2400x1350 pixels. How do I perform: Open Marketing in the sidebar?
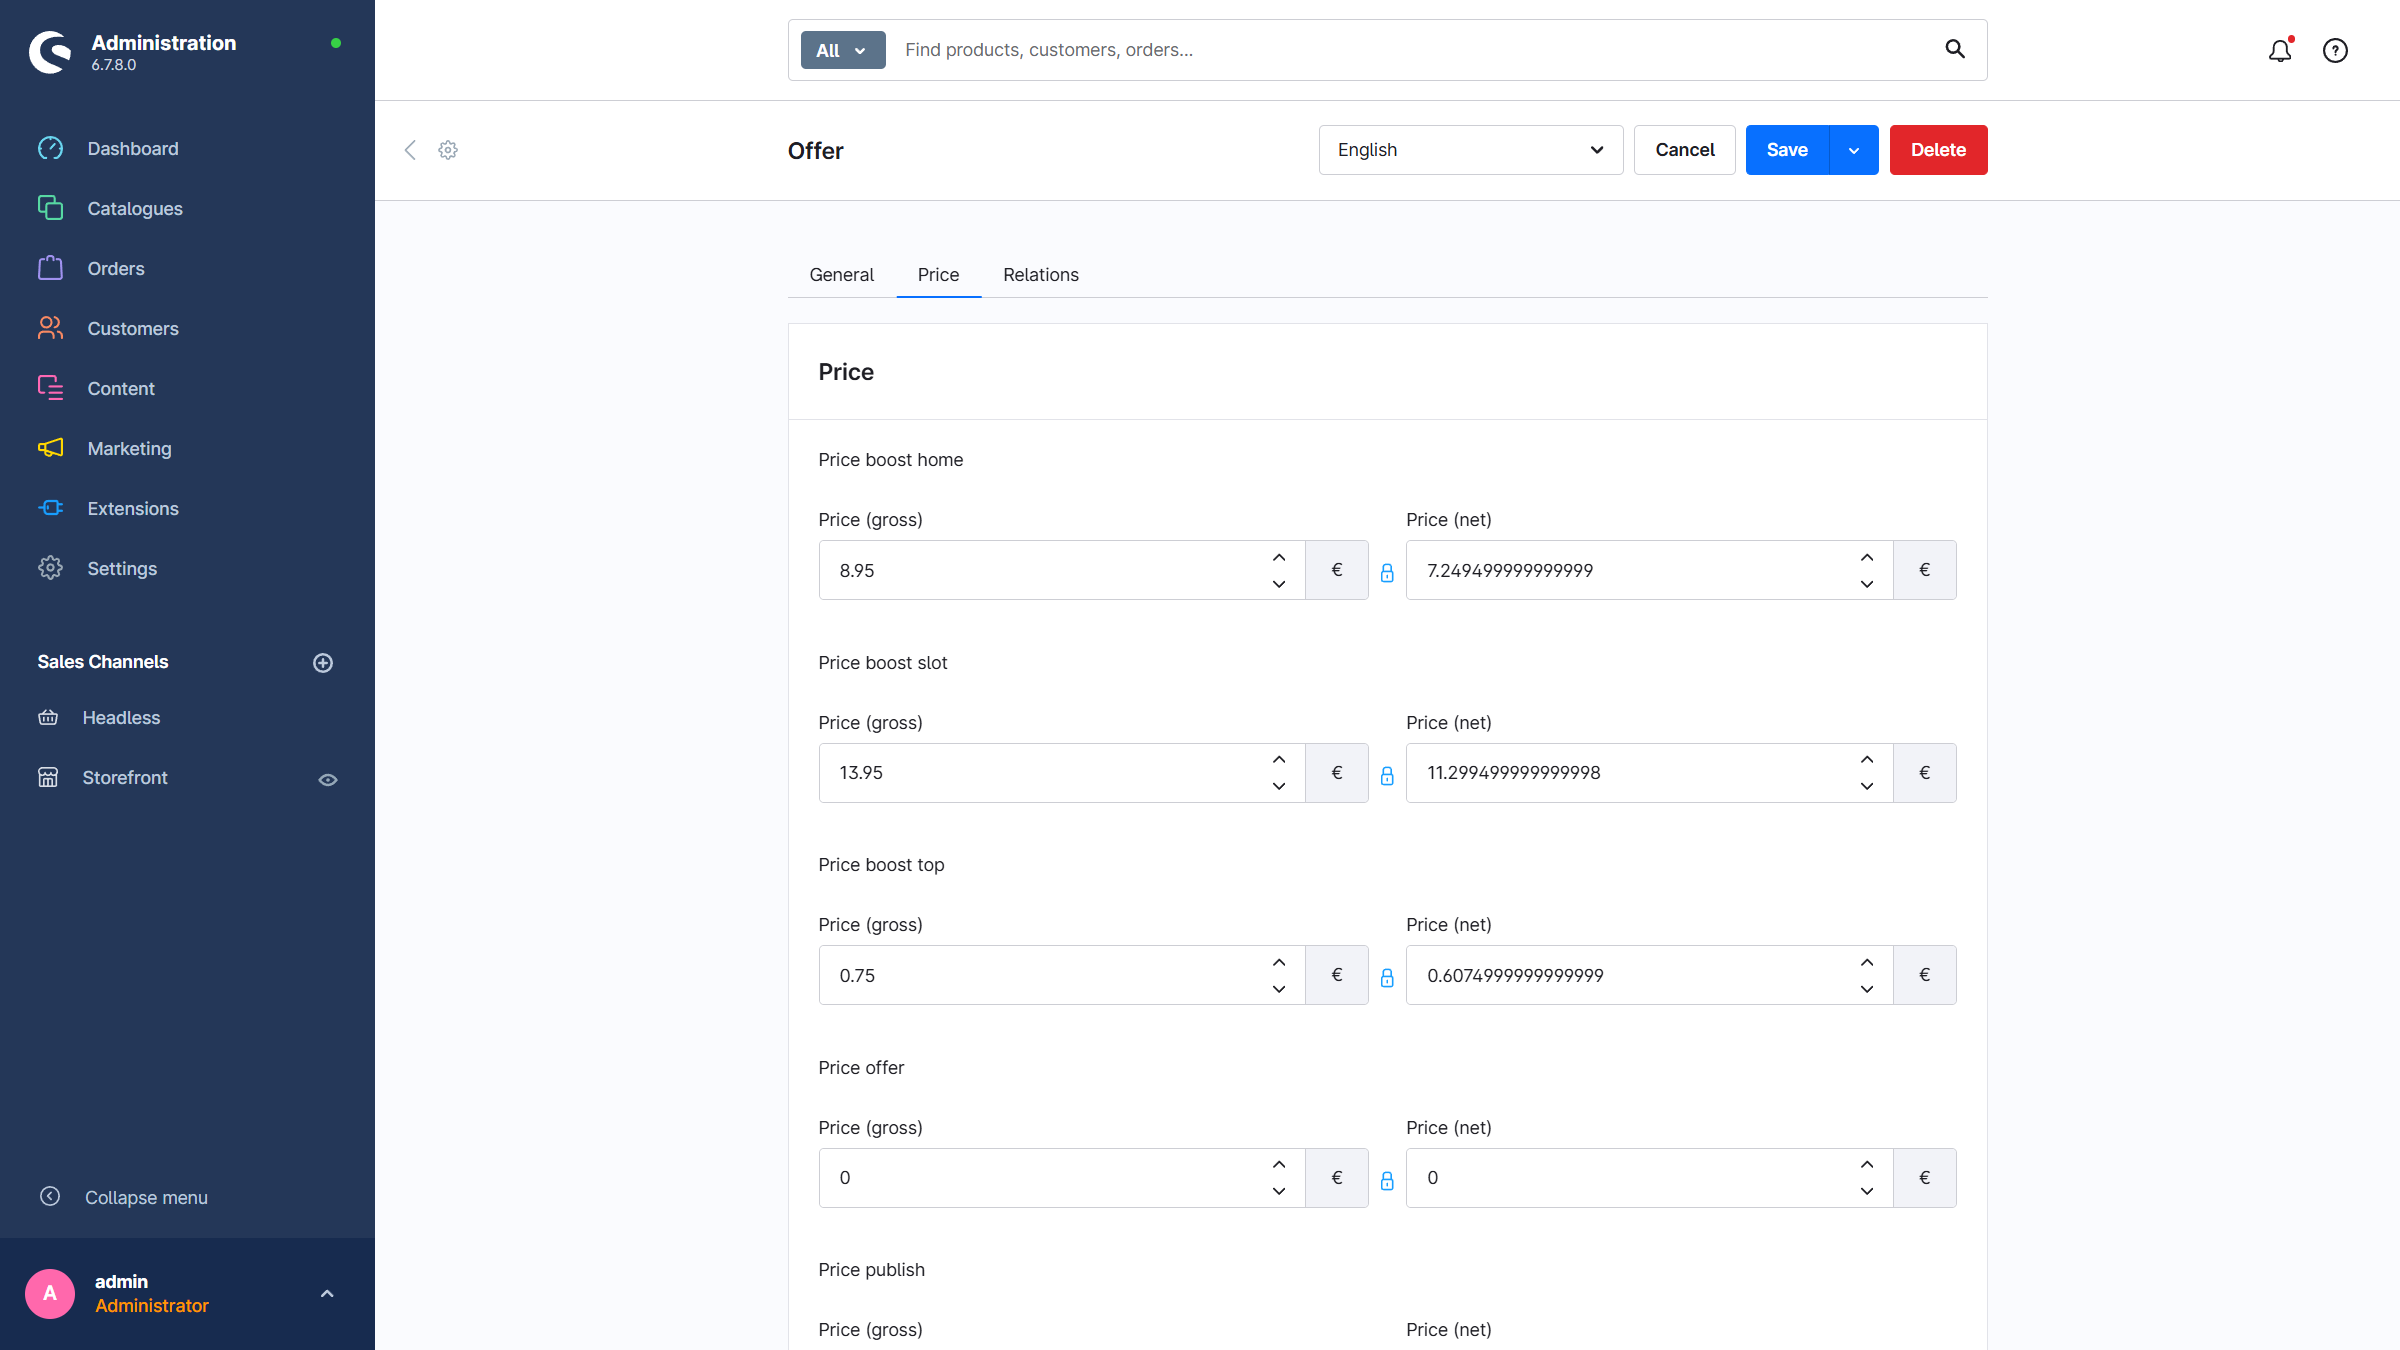(x=129, y=448)
